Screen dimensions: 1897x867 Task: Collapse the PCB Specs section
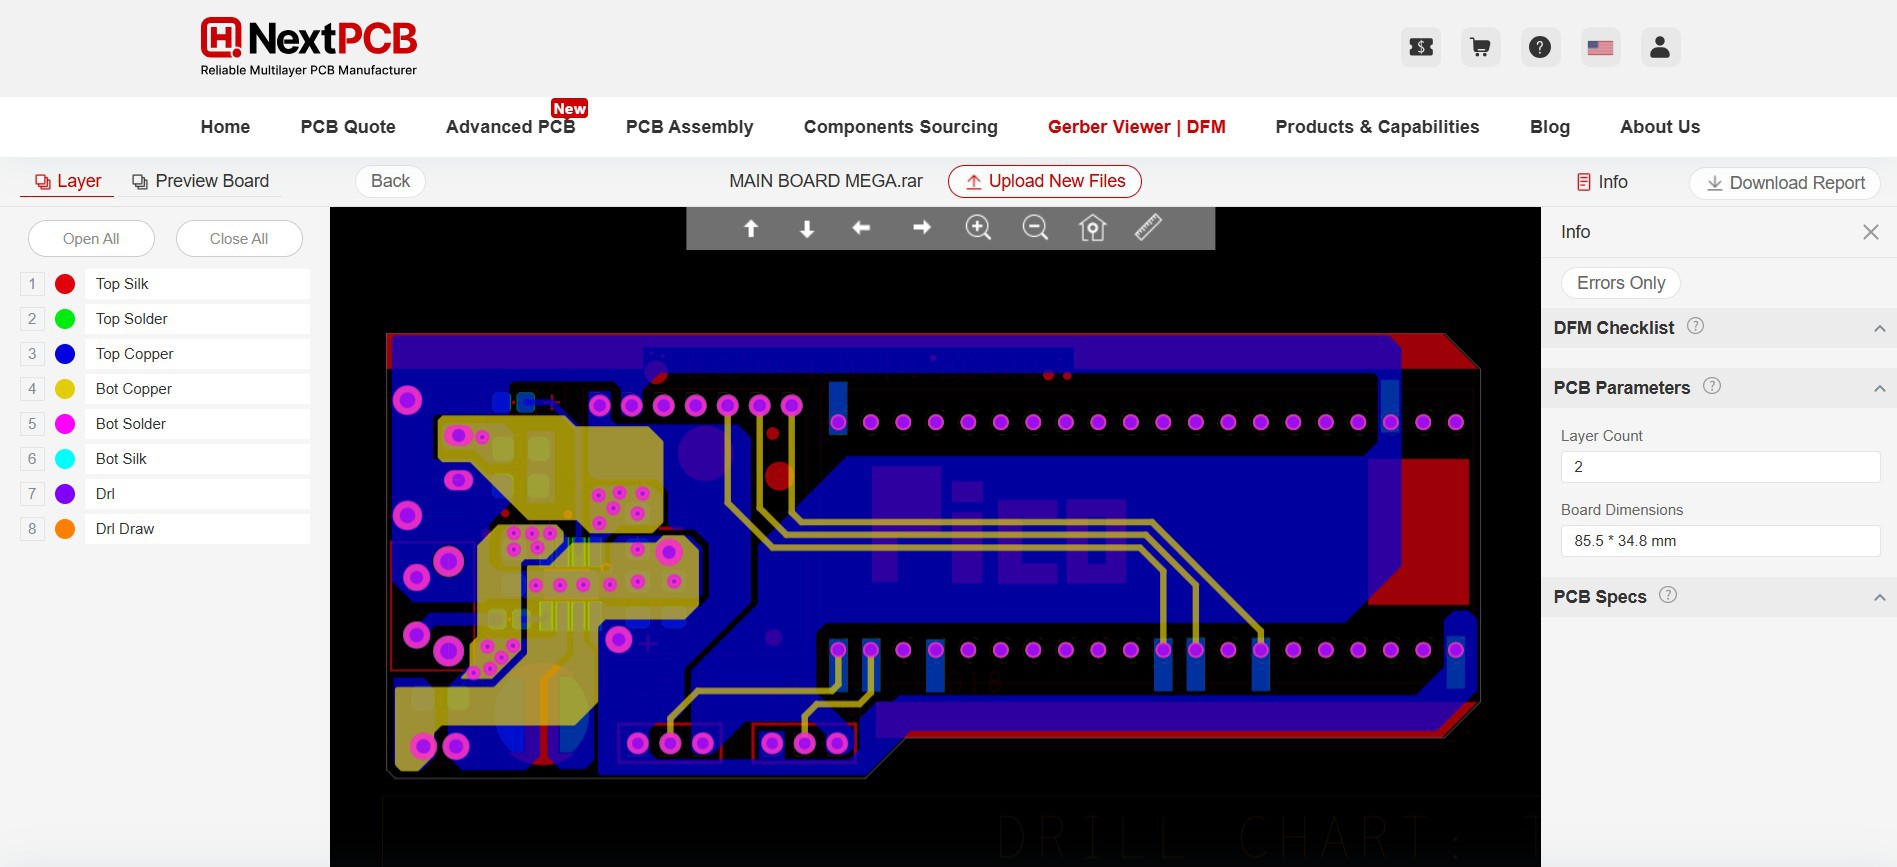1879,597
